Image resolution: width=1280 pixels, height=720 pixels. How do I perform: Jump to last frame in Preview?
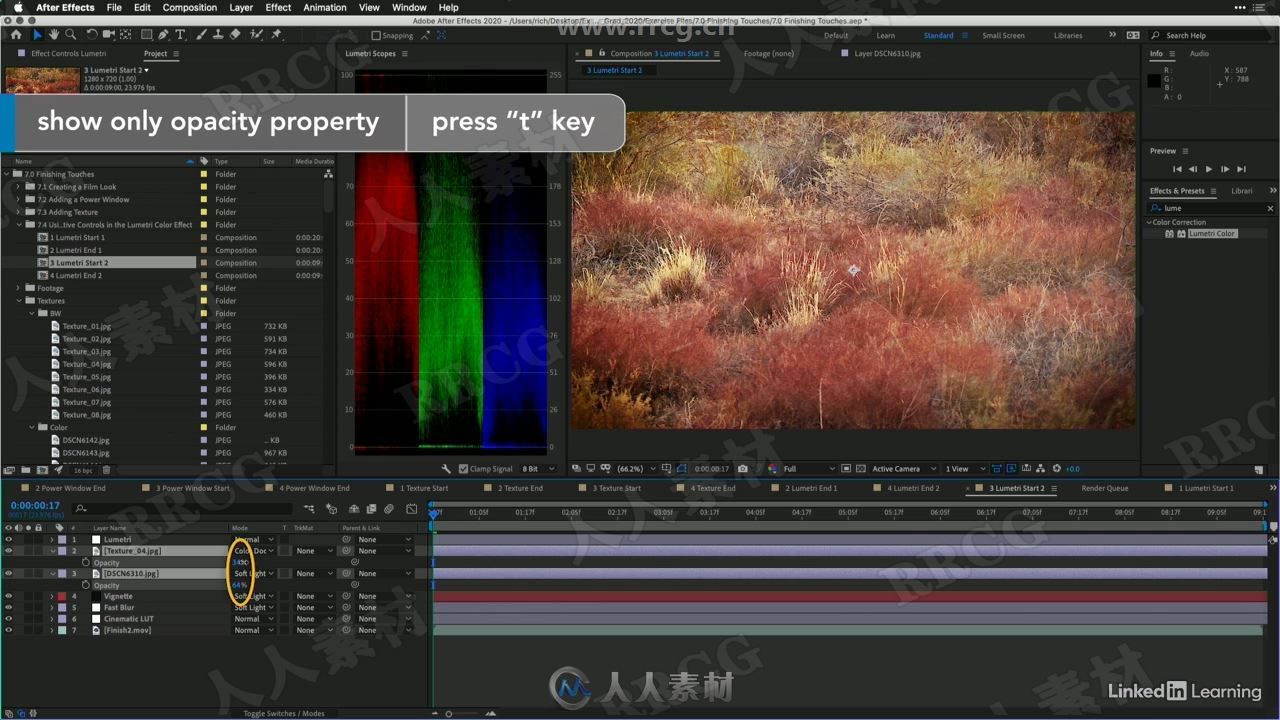(1241, 169)
